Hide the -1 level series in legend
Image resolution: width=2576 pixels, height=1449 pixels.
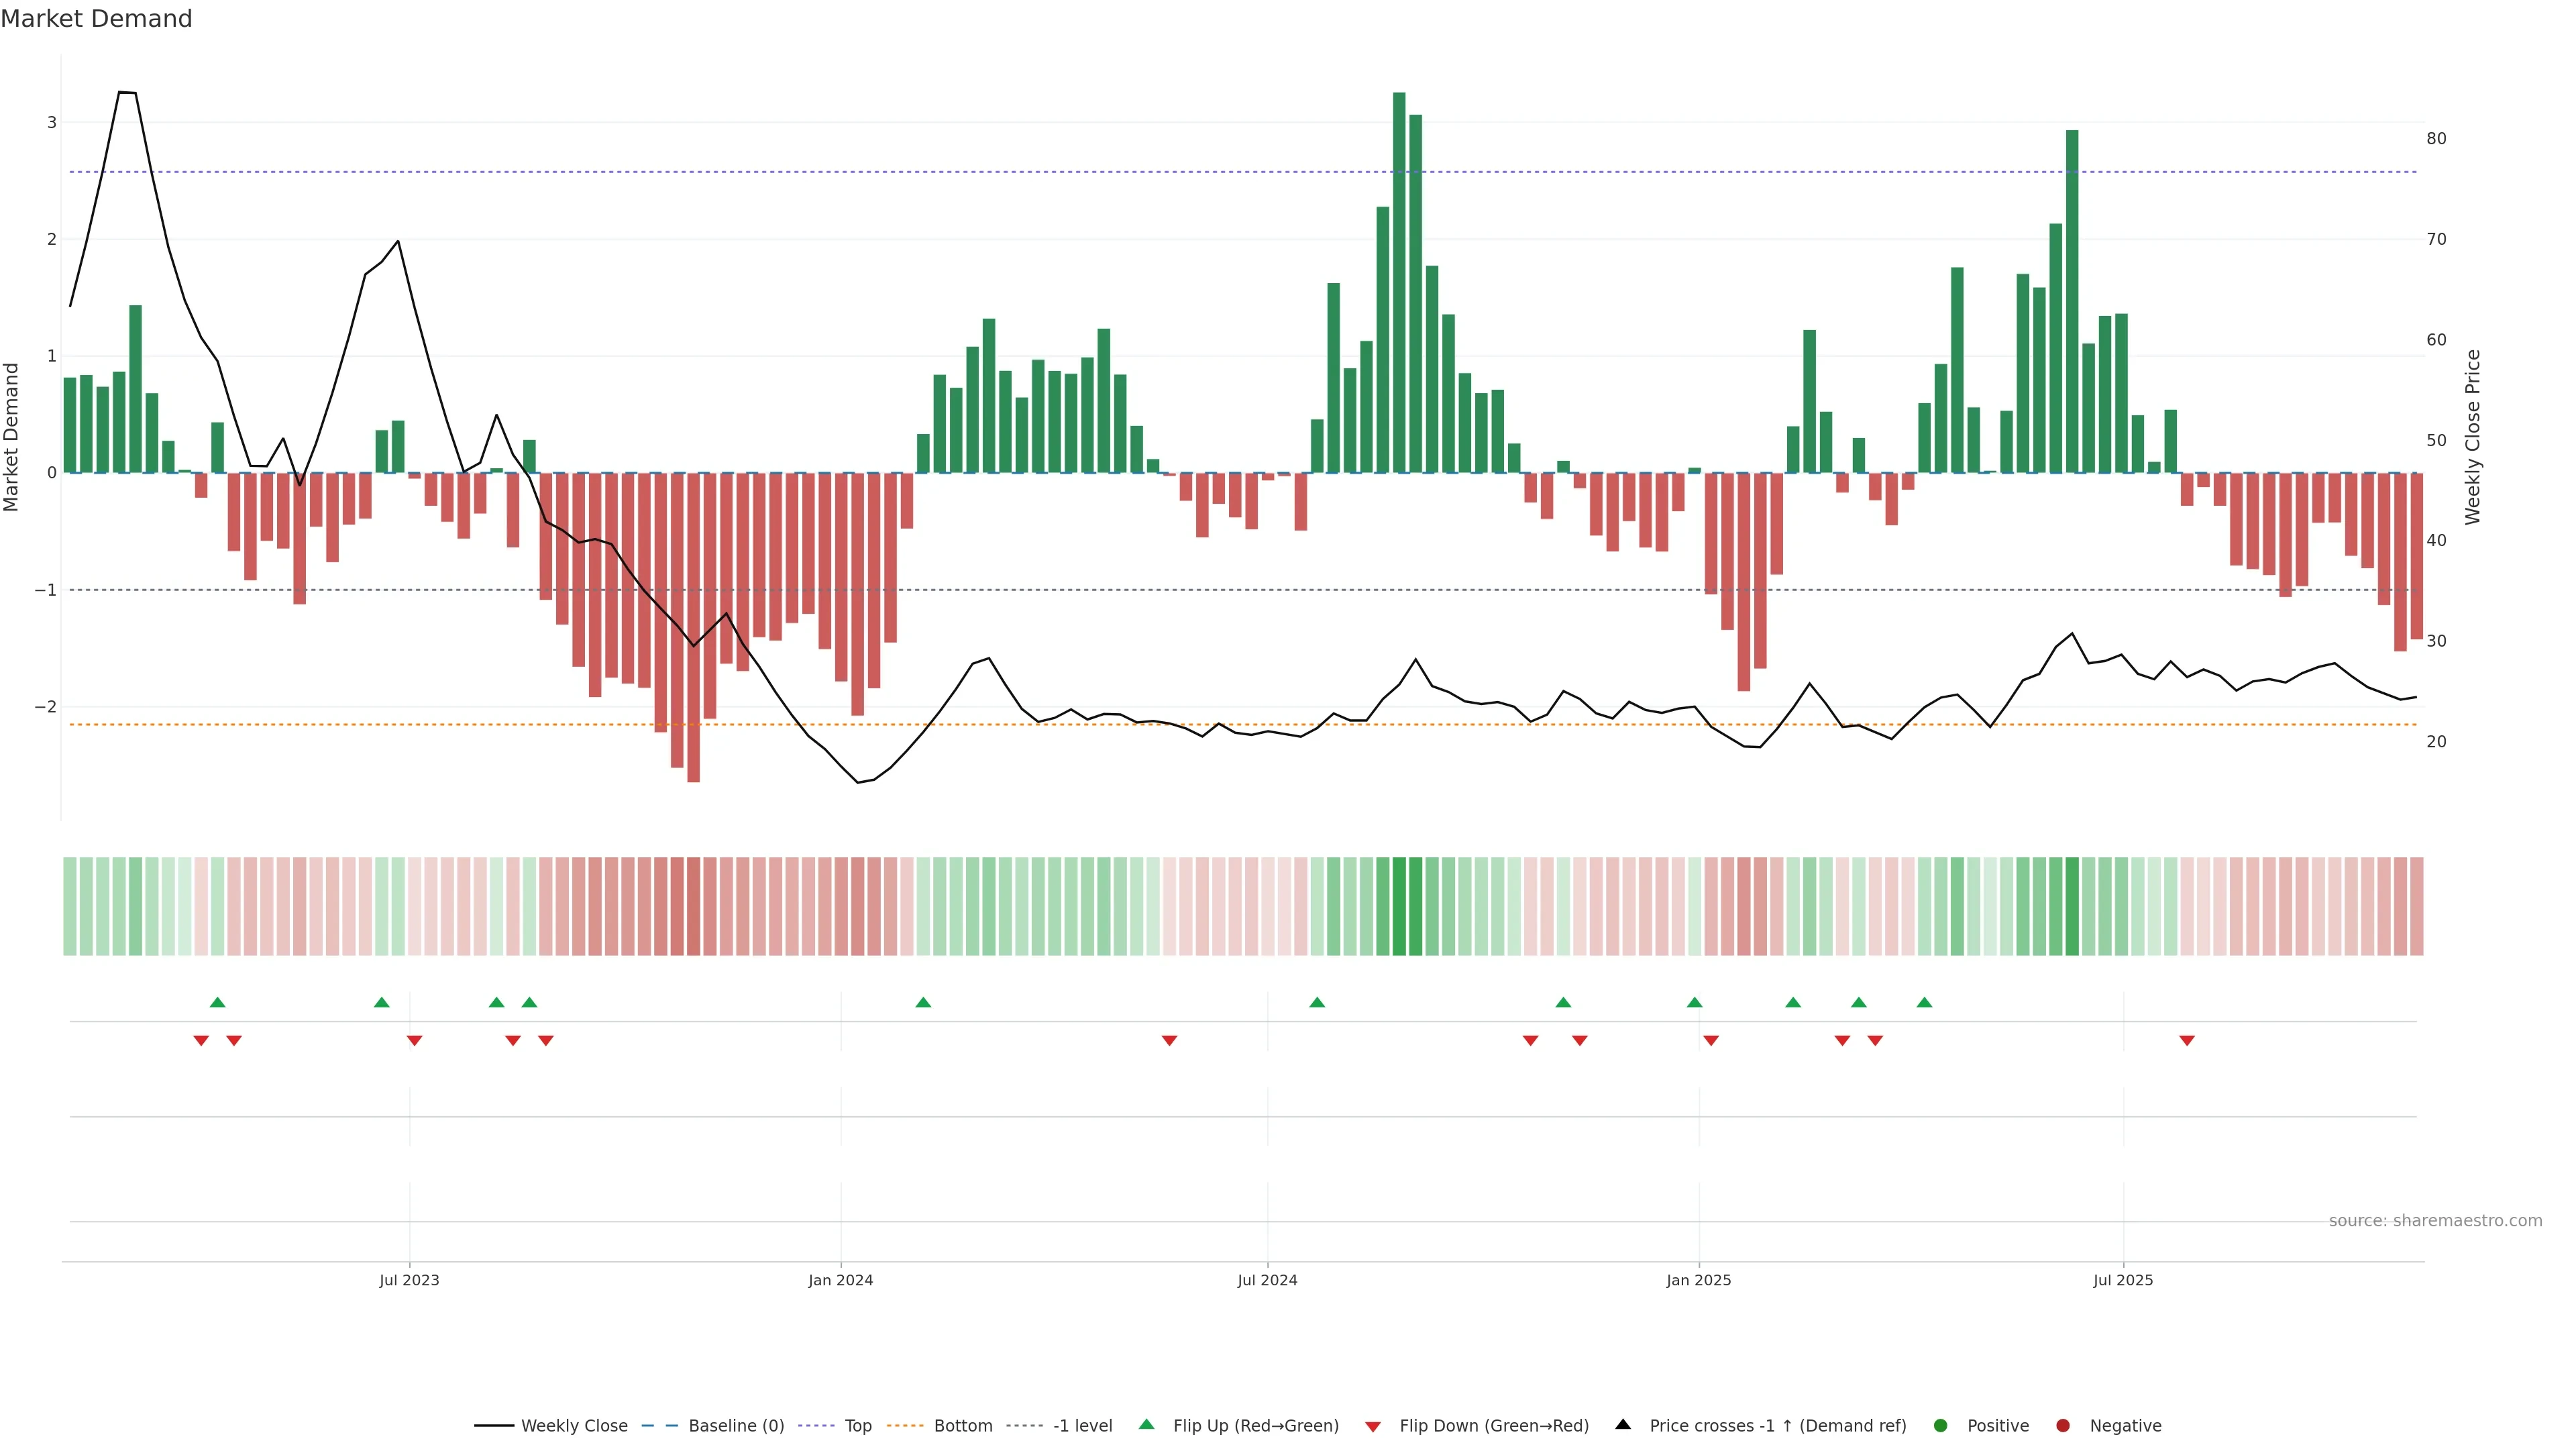click(x=1082, y=1425)
